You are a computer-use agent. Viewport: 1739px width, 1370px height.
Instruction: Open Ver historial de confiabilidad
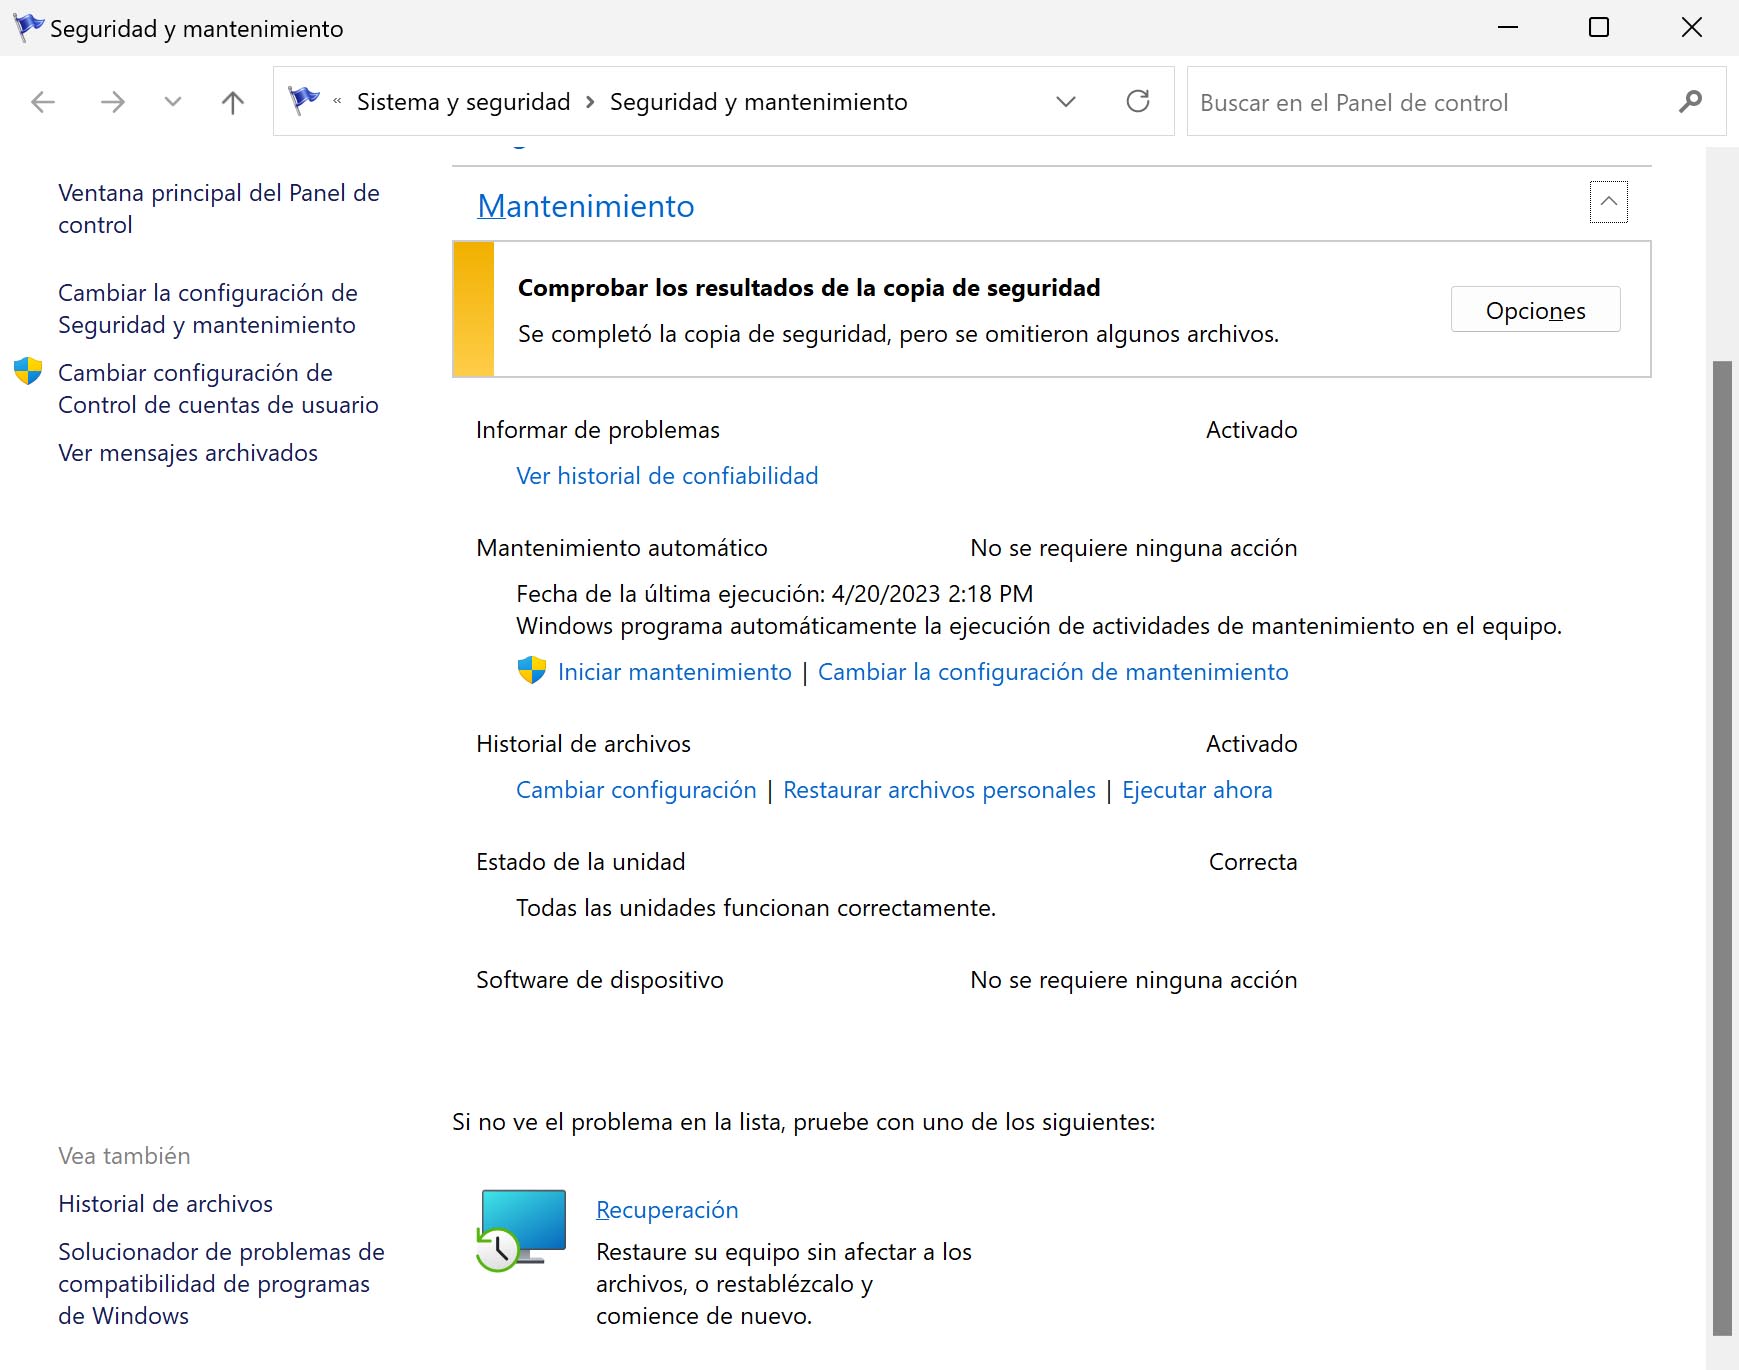tap(667, 476)
